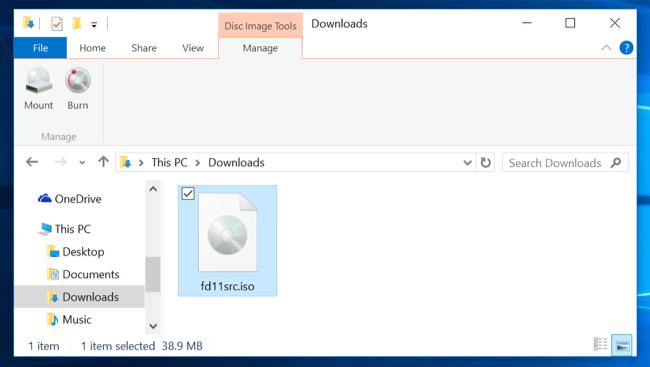Switch to large icons view layout

coord(622,345)
